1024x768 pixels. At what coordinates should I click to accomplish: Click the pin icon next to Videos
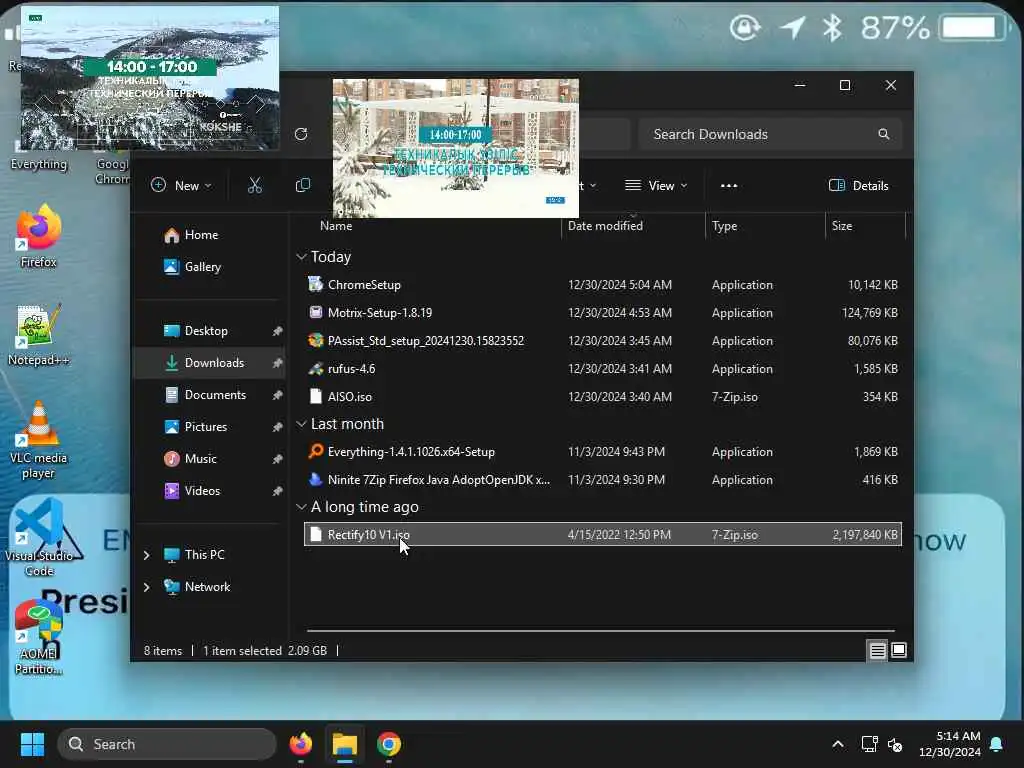point(277,492)
